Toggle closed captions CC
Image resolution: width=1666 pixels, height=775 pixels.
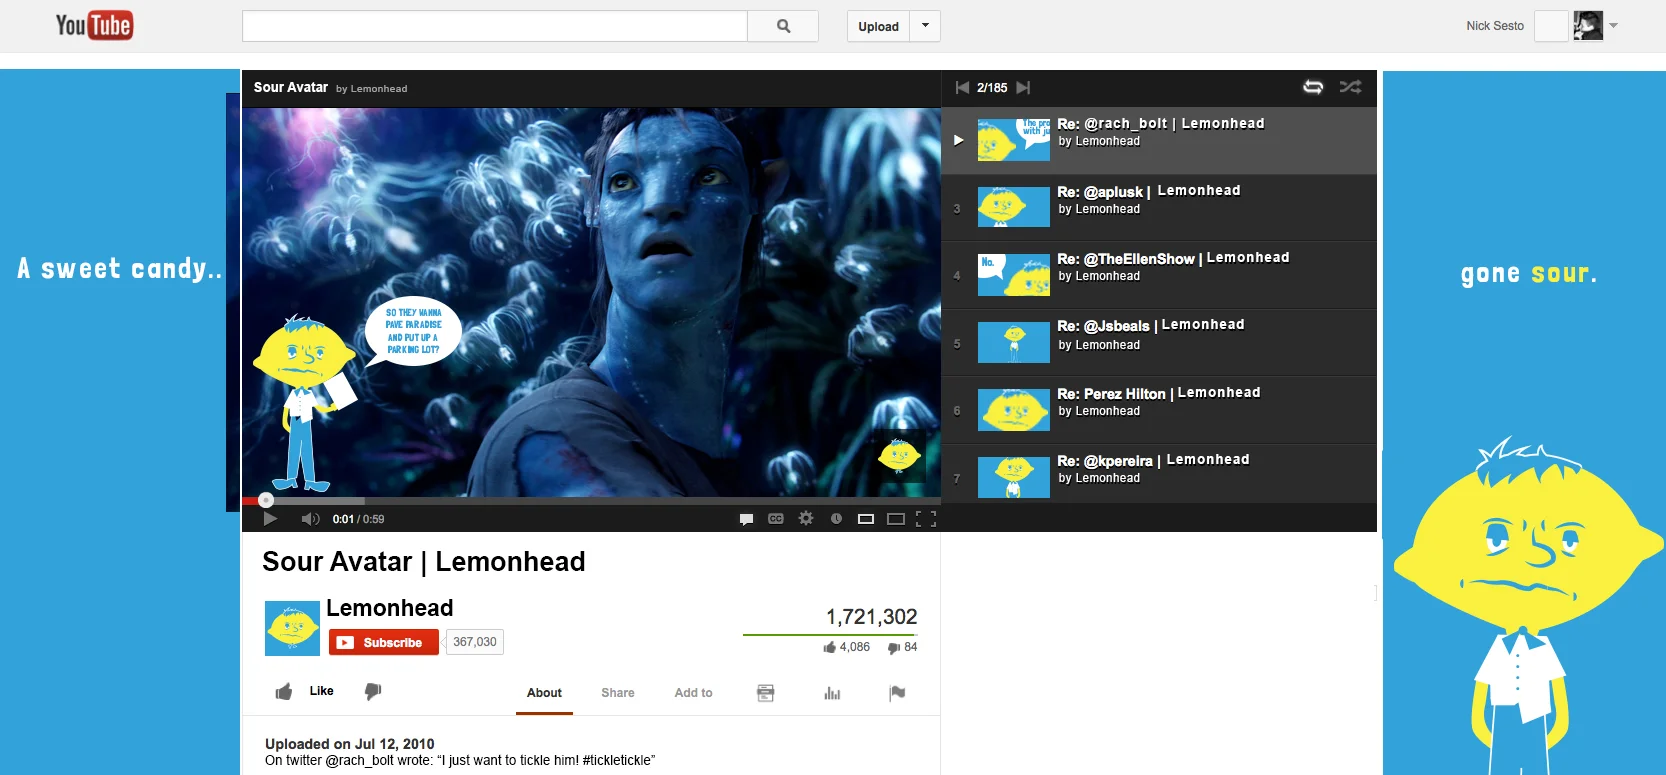coord(776,519)
